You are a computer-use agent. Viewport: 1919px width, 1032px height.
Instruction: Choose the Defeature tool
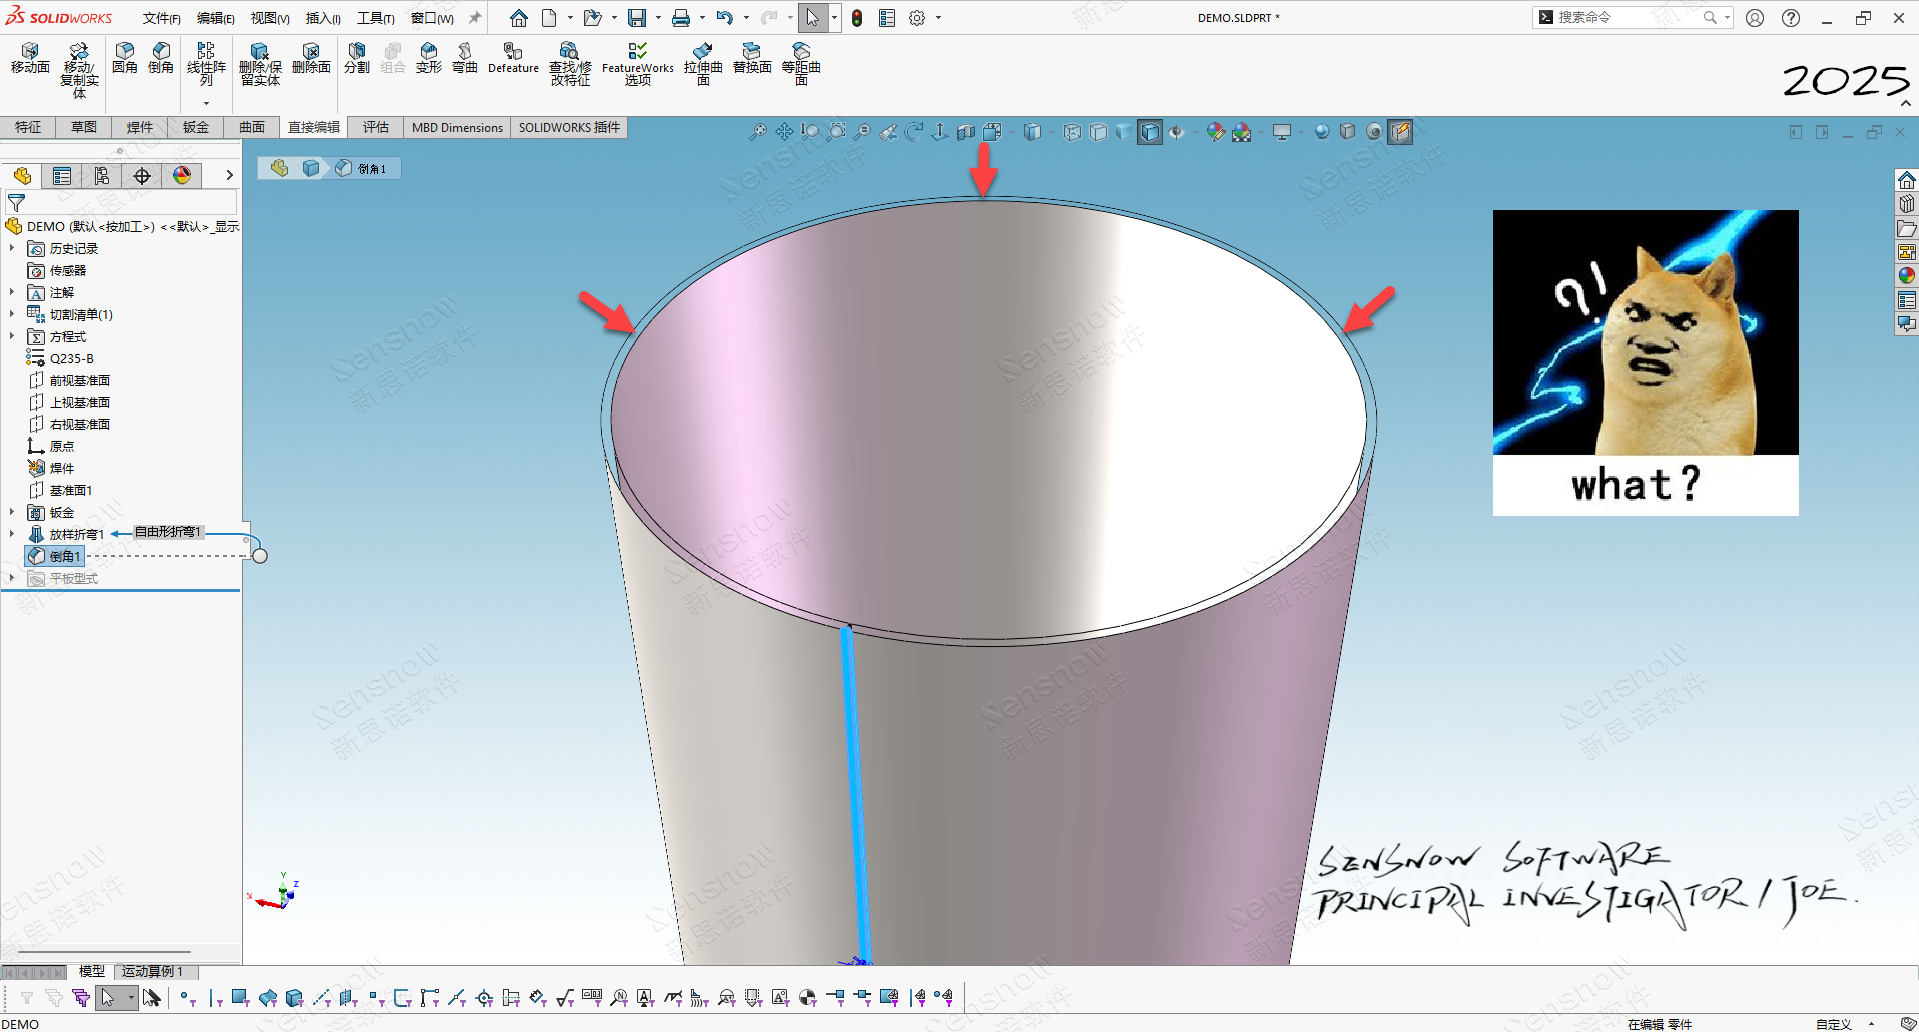point(513,58)
